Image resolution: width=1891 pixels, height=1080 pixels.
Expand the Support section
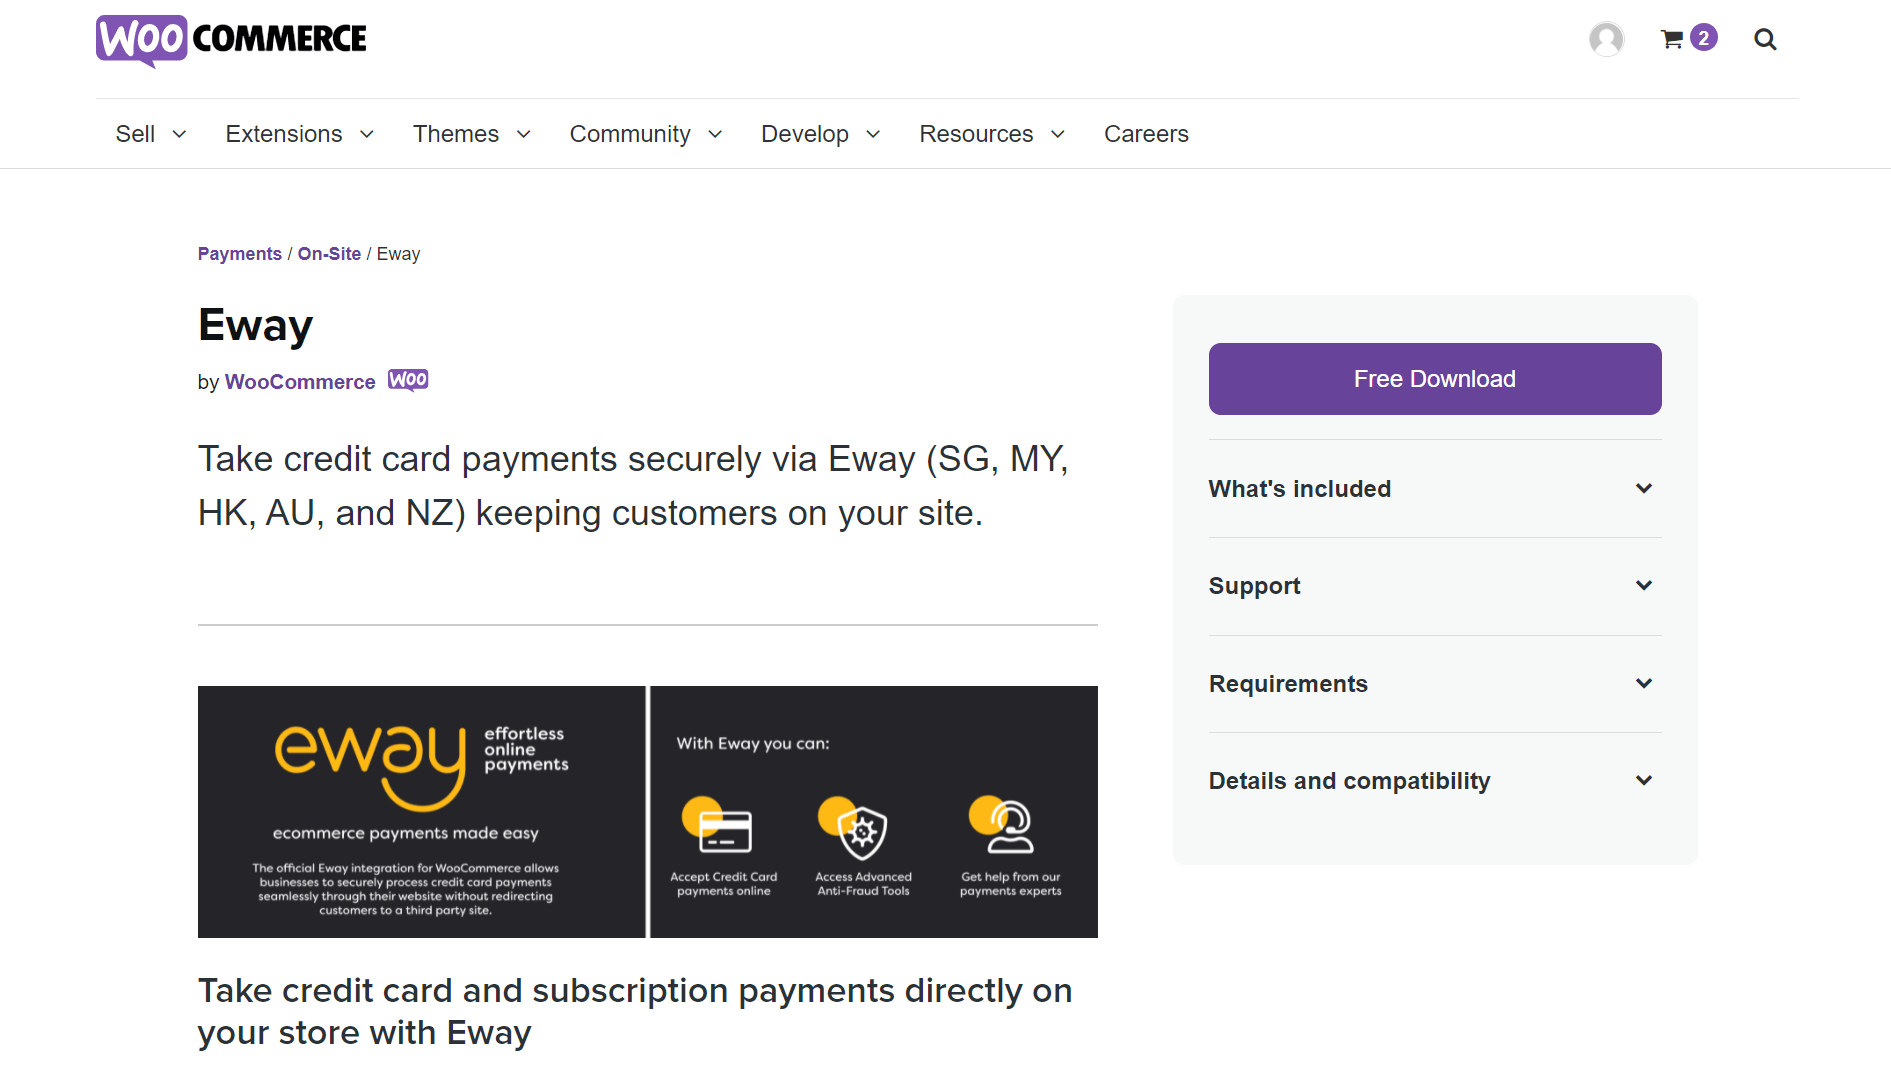pos(1435,586)
